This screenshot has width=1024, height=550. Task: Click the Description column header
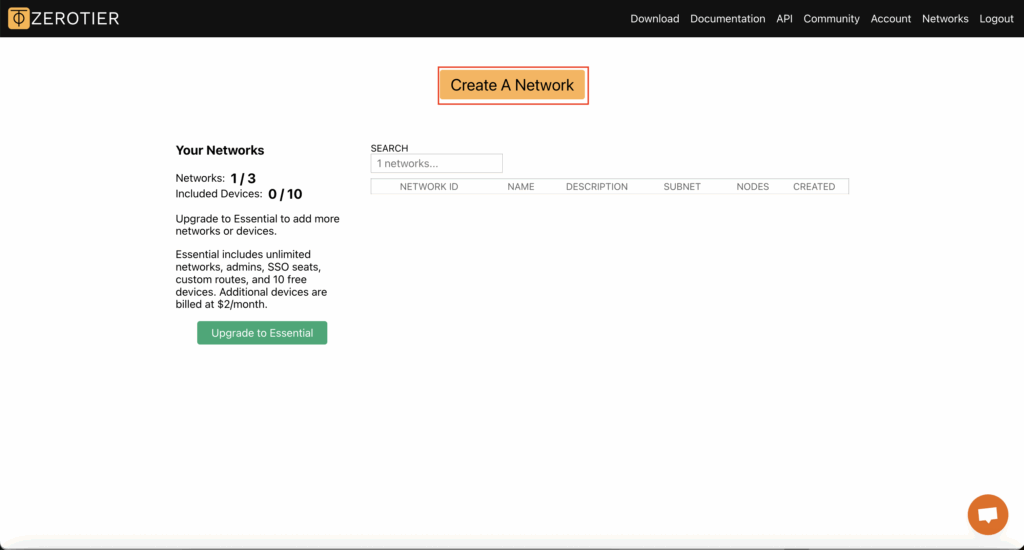point(596,187)
